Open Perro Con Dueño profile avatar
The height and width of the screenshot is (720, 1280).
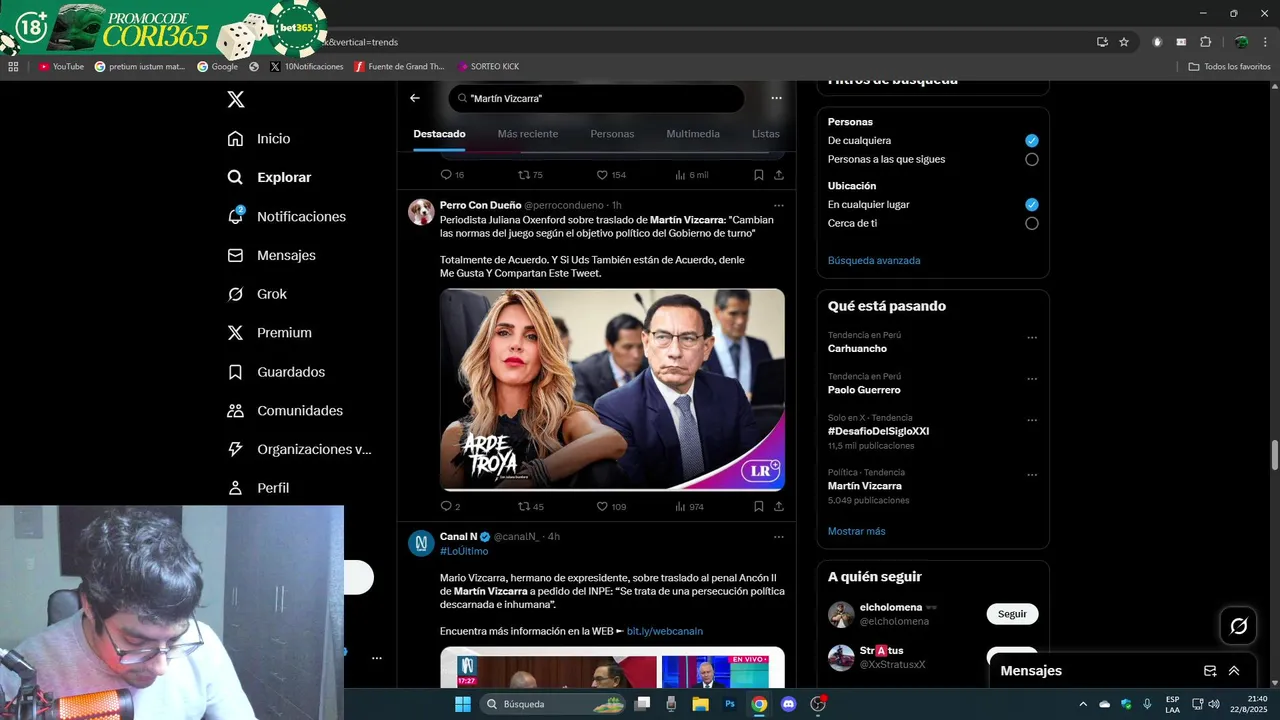(421, 211)
